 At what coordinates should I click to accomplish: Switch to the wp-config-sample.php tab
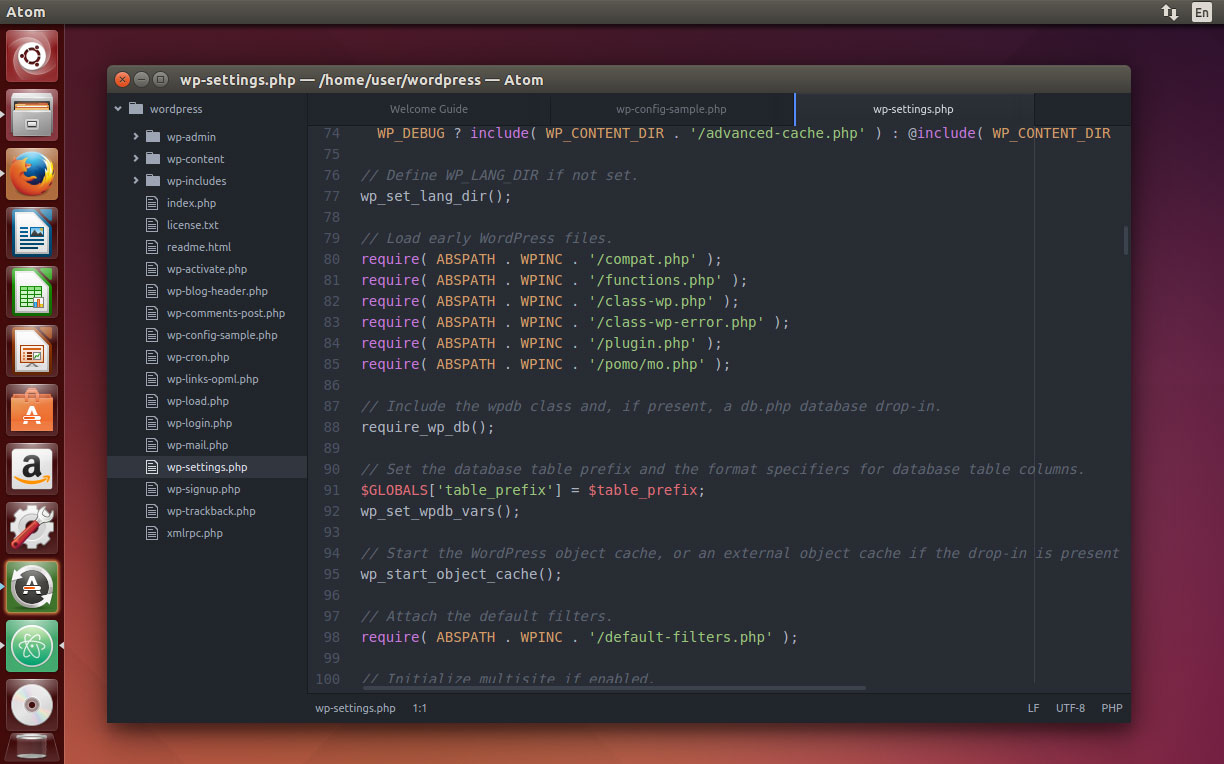pos(671,109)
